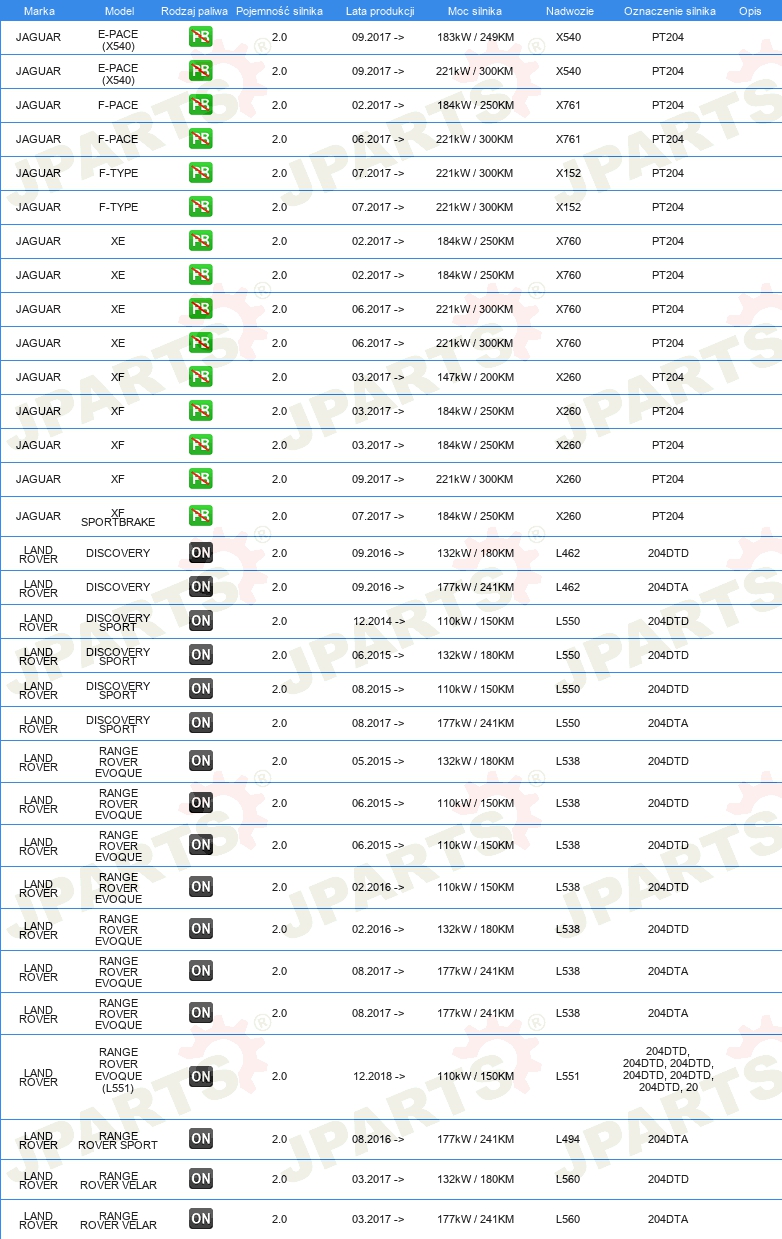Click ON icon in Range Rover Sport row
This screenshot has height=1239, width=782.
click(x=201, y=1139)
